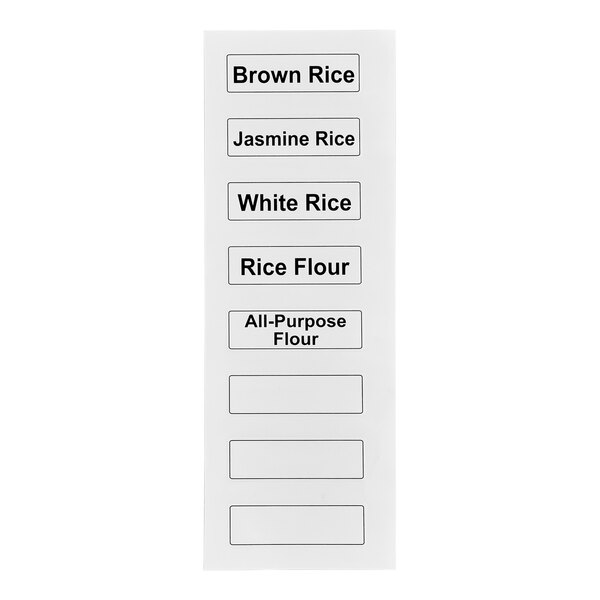Viewport: 600px width, 600px height.
Task: Click the Brown Rice label
Action: [x=293, y=74]
